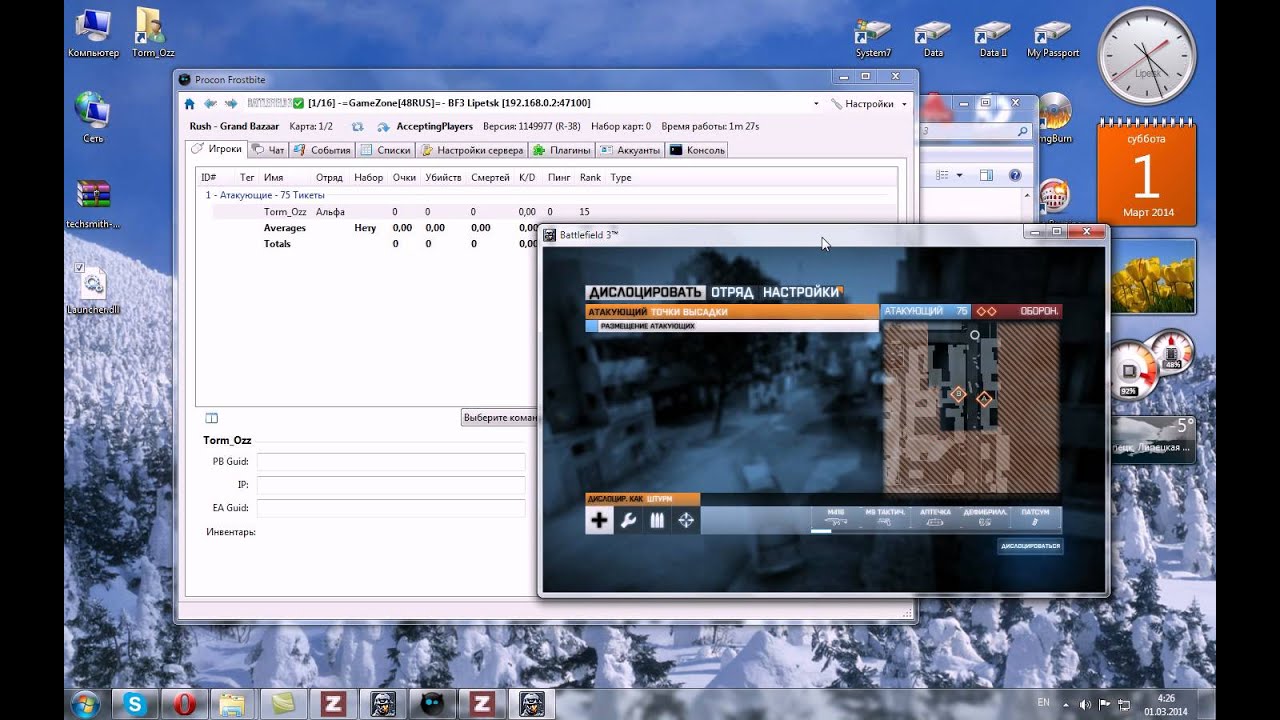1280x720 pixels.
Task: Click objective A marker on the map
Action: 984,399
